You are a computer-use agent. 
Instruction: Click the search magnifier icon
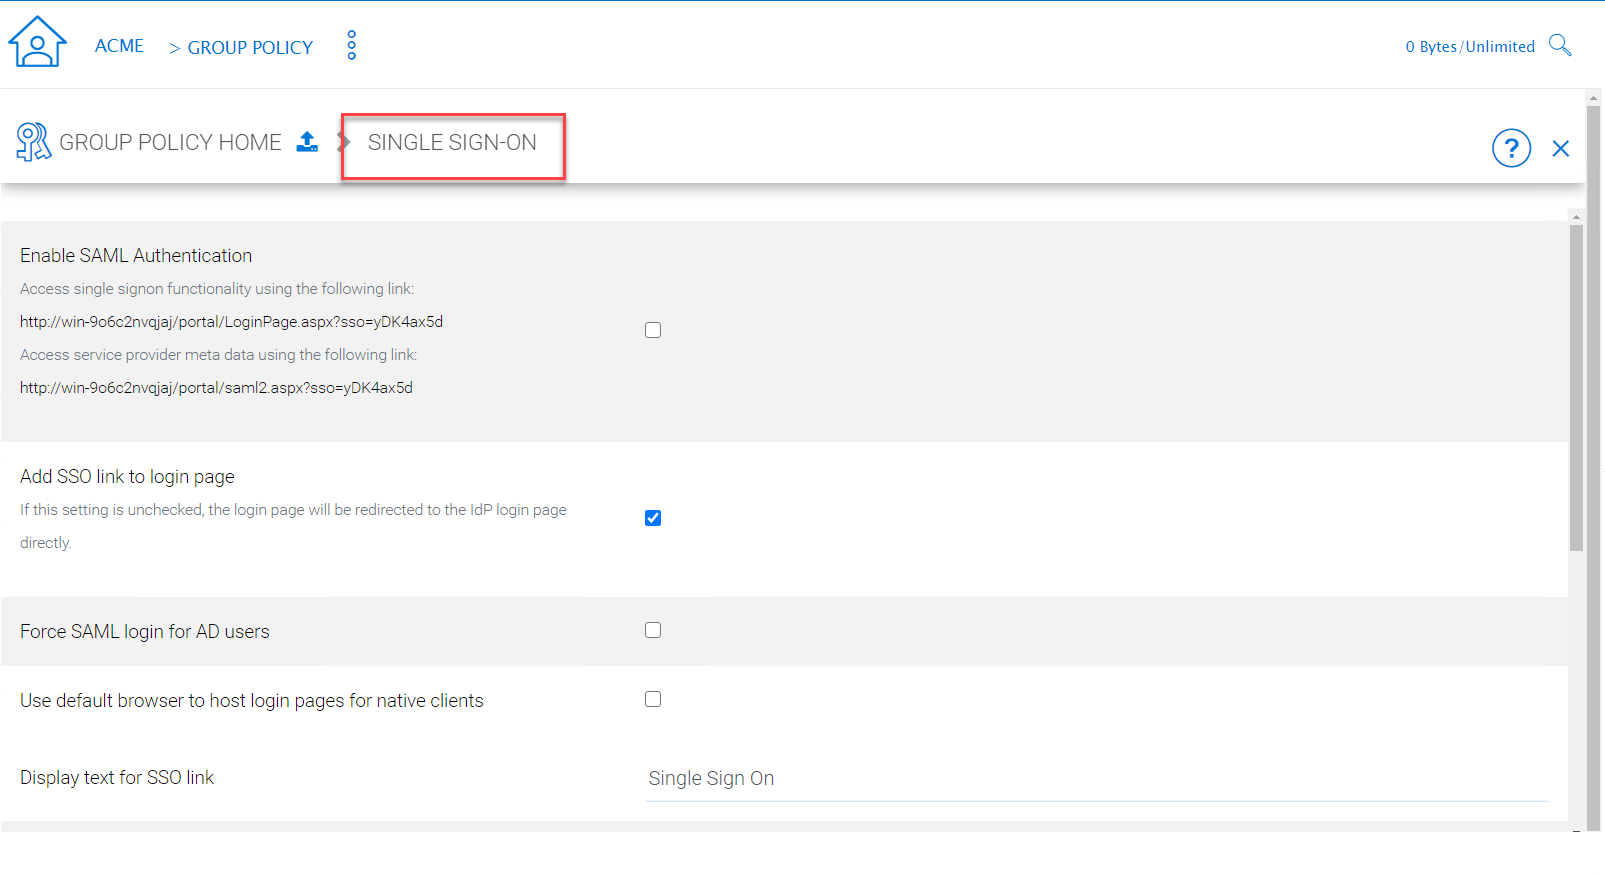(1560, 45)
